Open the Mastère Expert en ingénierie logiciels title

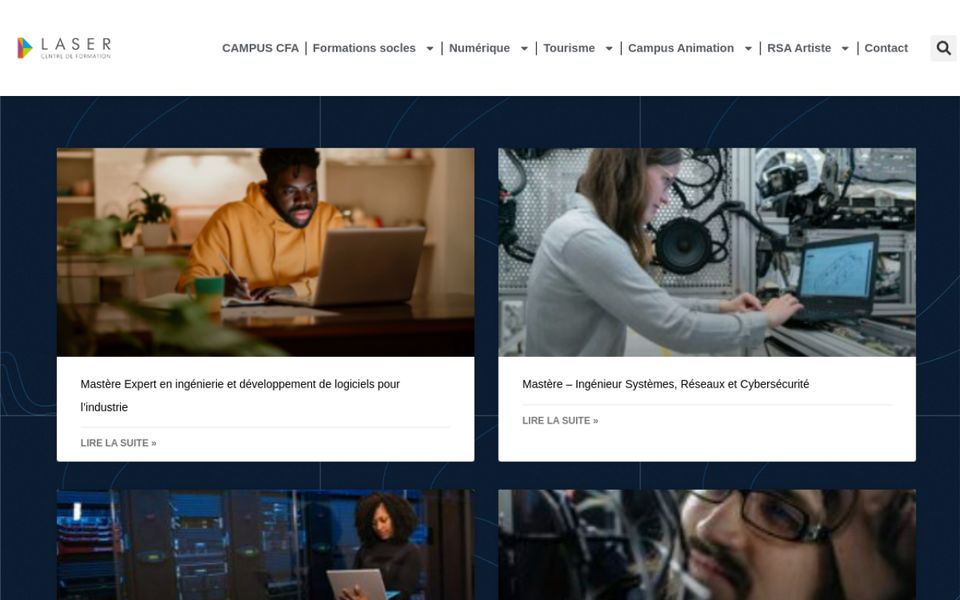(x=240, y=396)
